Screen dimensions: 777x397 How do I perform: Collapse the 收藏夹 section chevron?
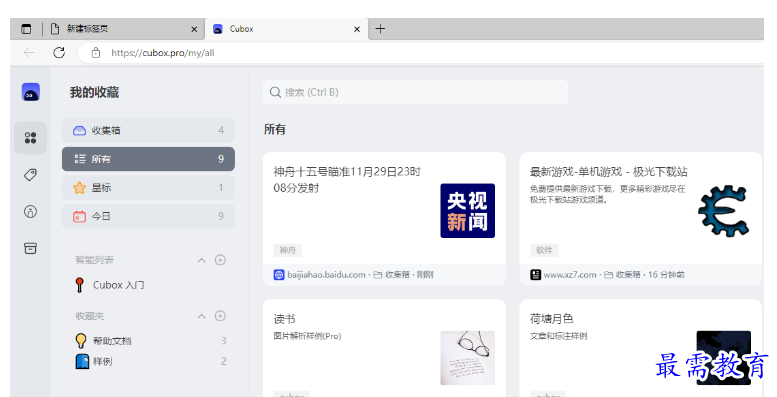pyautogui.click(x=201, y=316)
